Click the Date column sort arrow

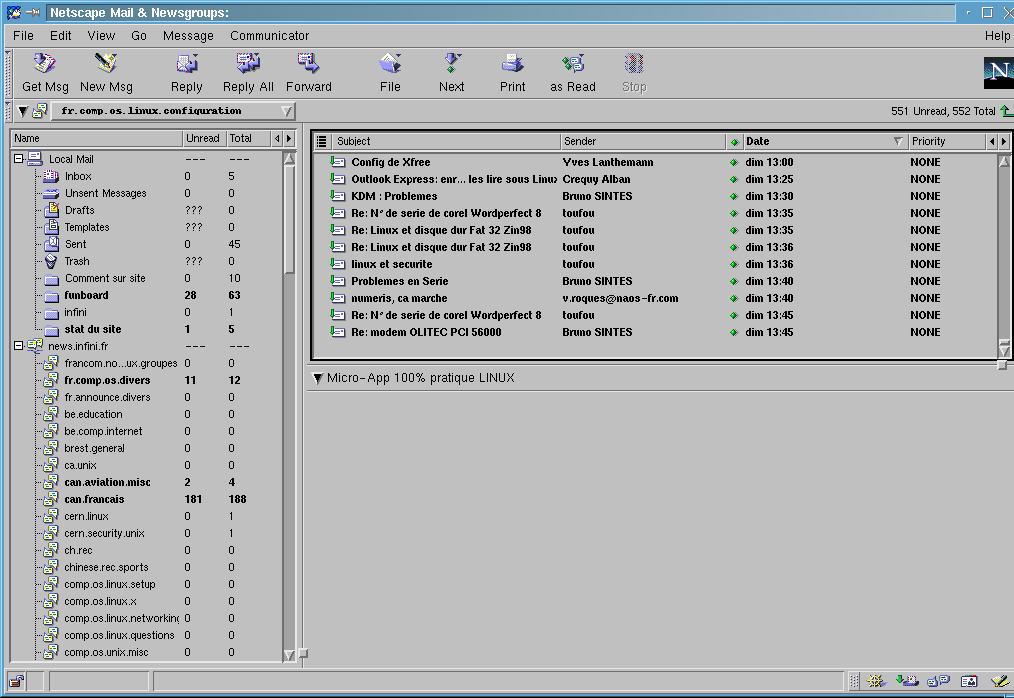(x=898, y=141)
